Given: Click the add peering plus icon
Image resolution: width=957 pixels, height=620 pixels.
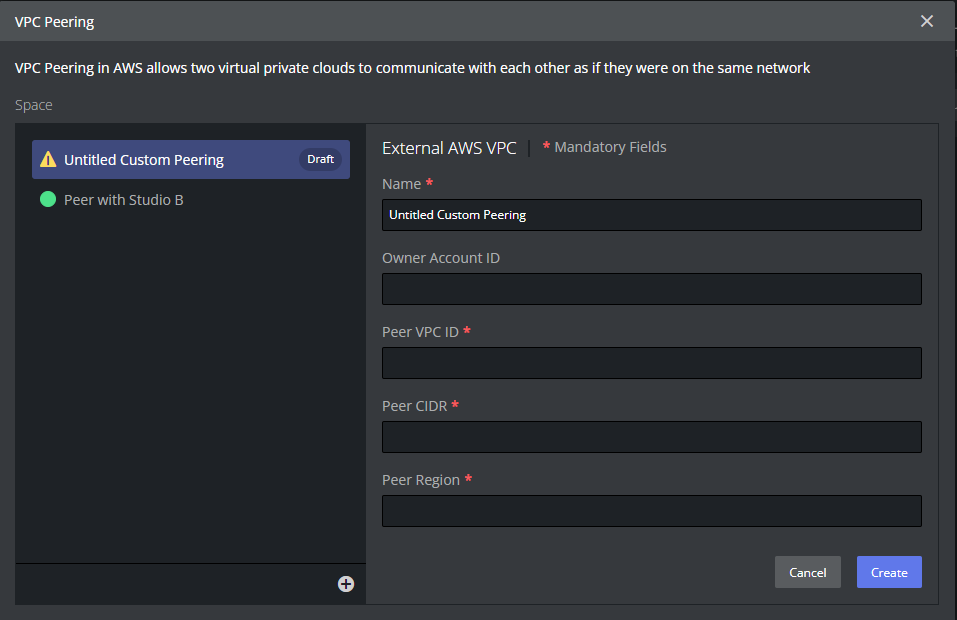Looking at the screenshot, I should pyautogui.click(x=346, y=584).
